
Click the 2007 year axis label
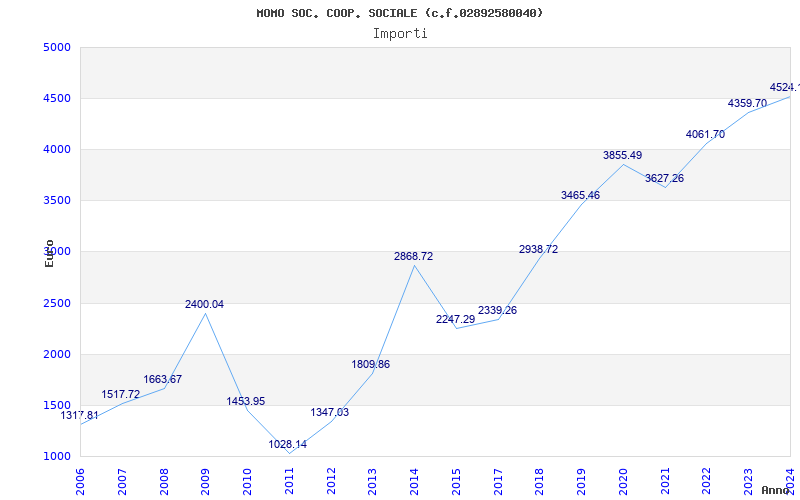122,481
